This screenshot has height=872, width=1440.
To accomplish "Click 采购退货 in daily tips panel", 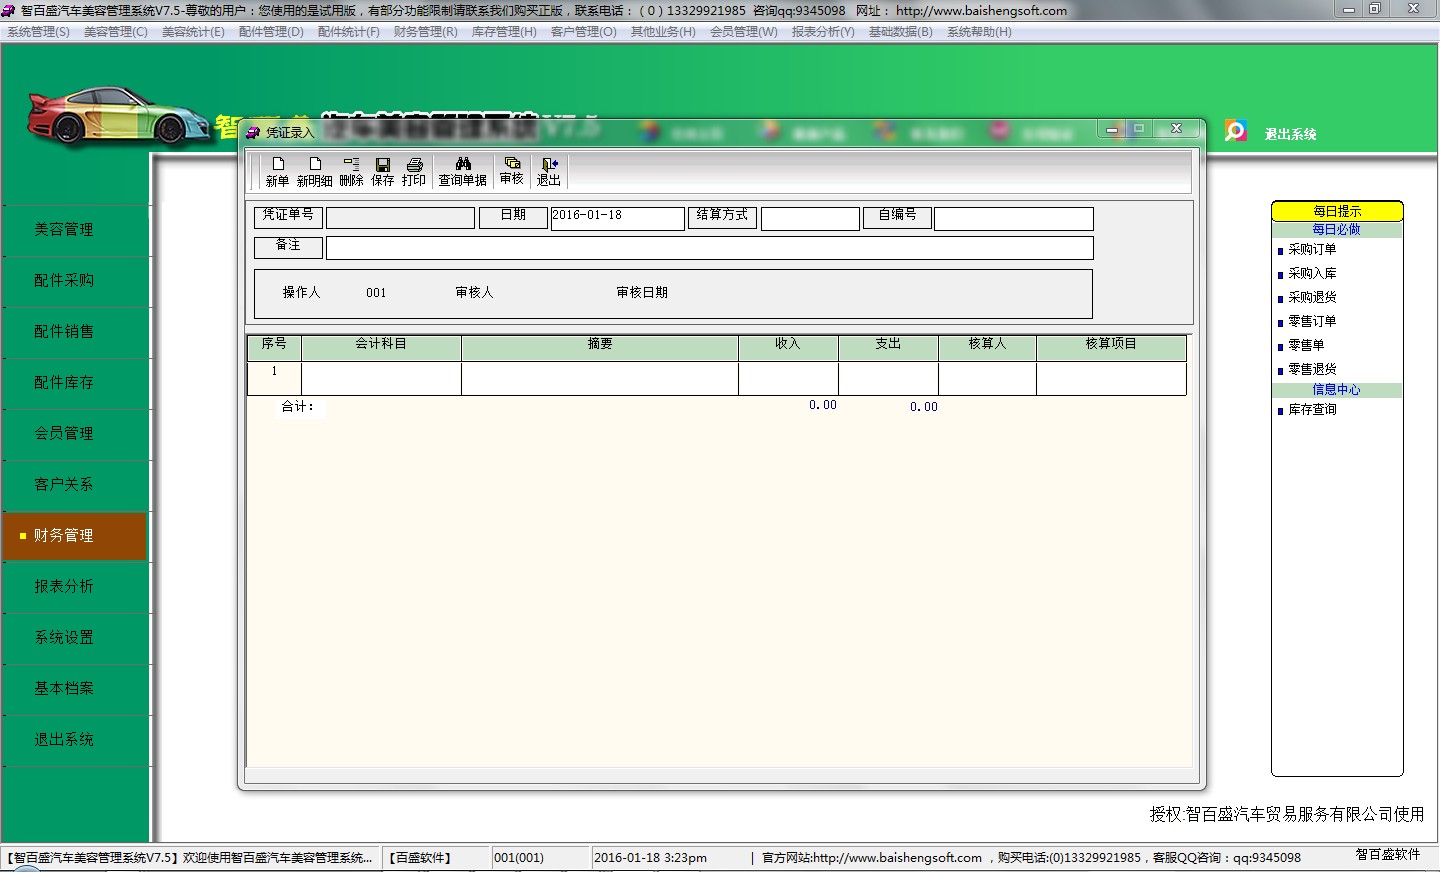I will [x=1311, y=298].
